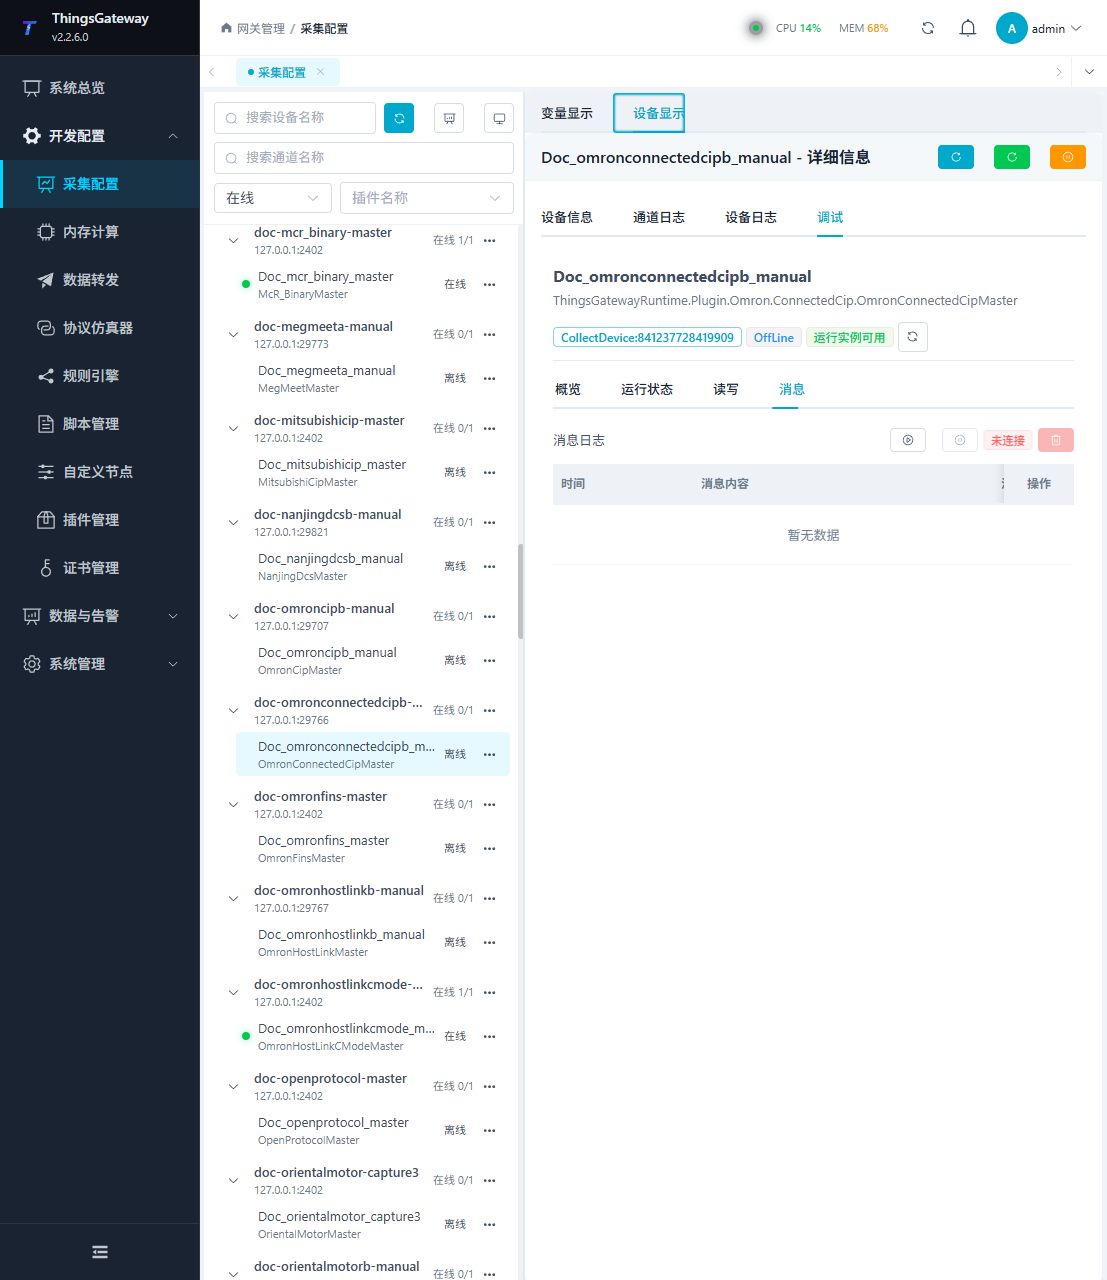Open the 在线 status filter dropdown
The width and height of the screenshot is (1107, 1280).
point(273,198)
